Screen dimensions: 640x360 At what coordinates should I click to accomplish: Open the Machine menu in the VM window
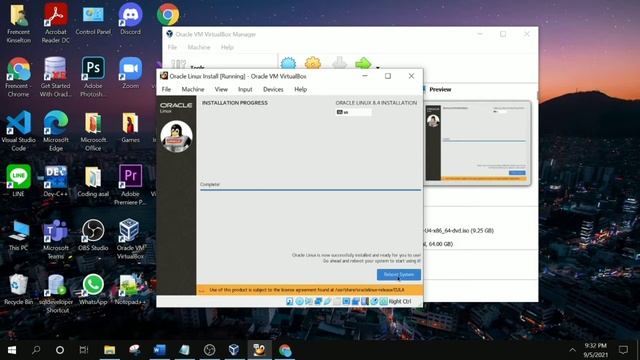click(x=193, y=89)
